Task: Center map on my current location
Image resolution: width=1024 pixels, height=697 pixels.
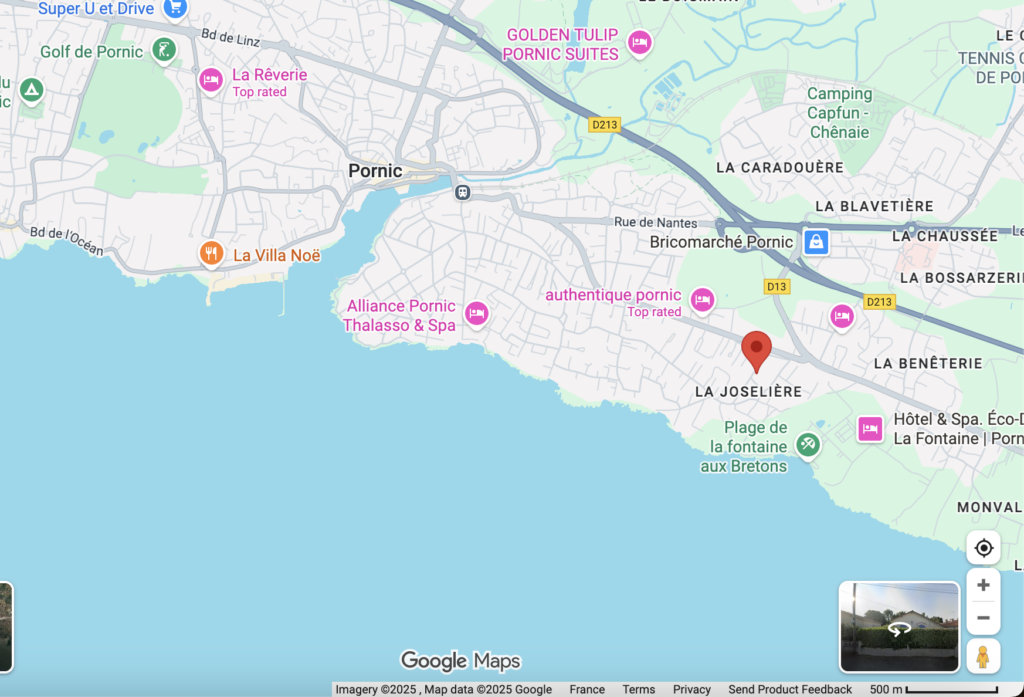Action: click(983, 548)
